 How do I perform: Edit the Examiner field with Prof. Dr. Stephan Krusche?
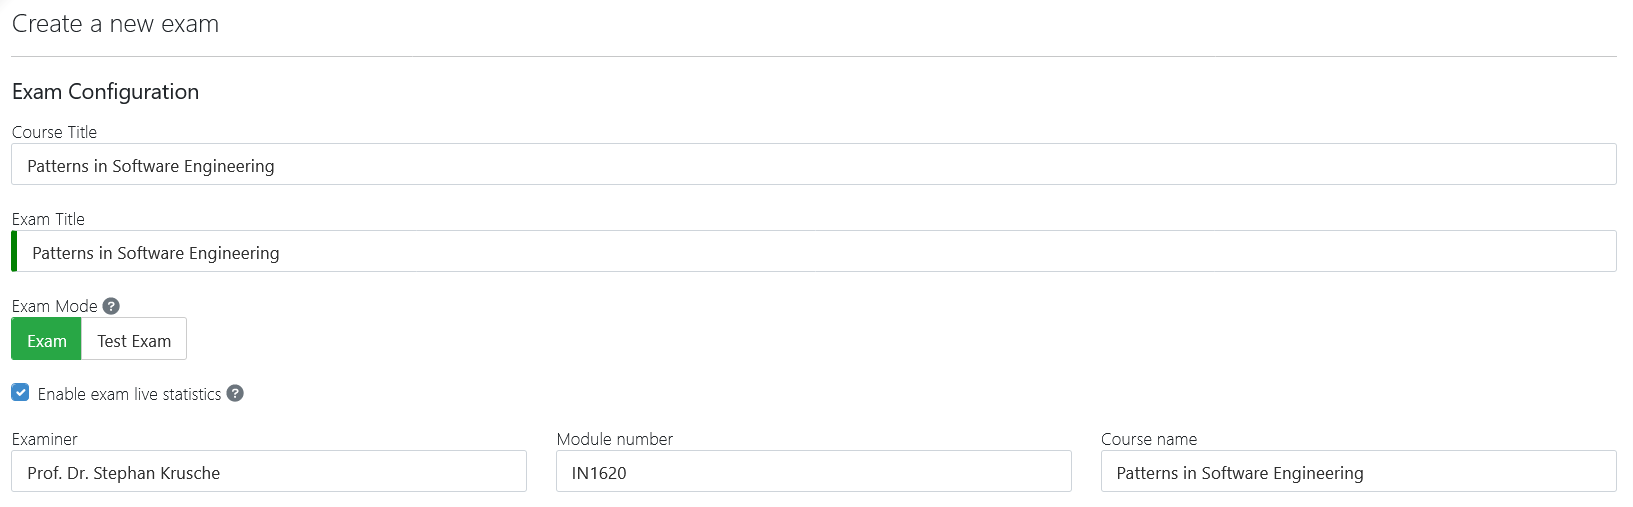[x=268, y=472]
